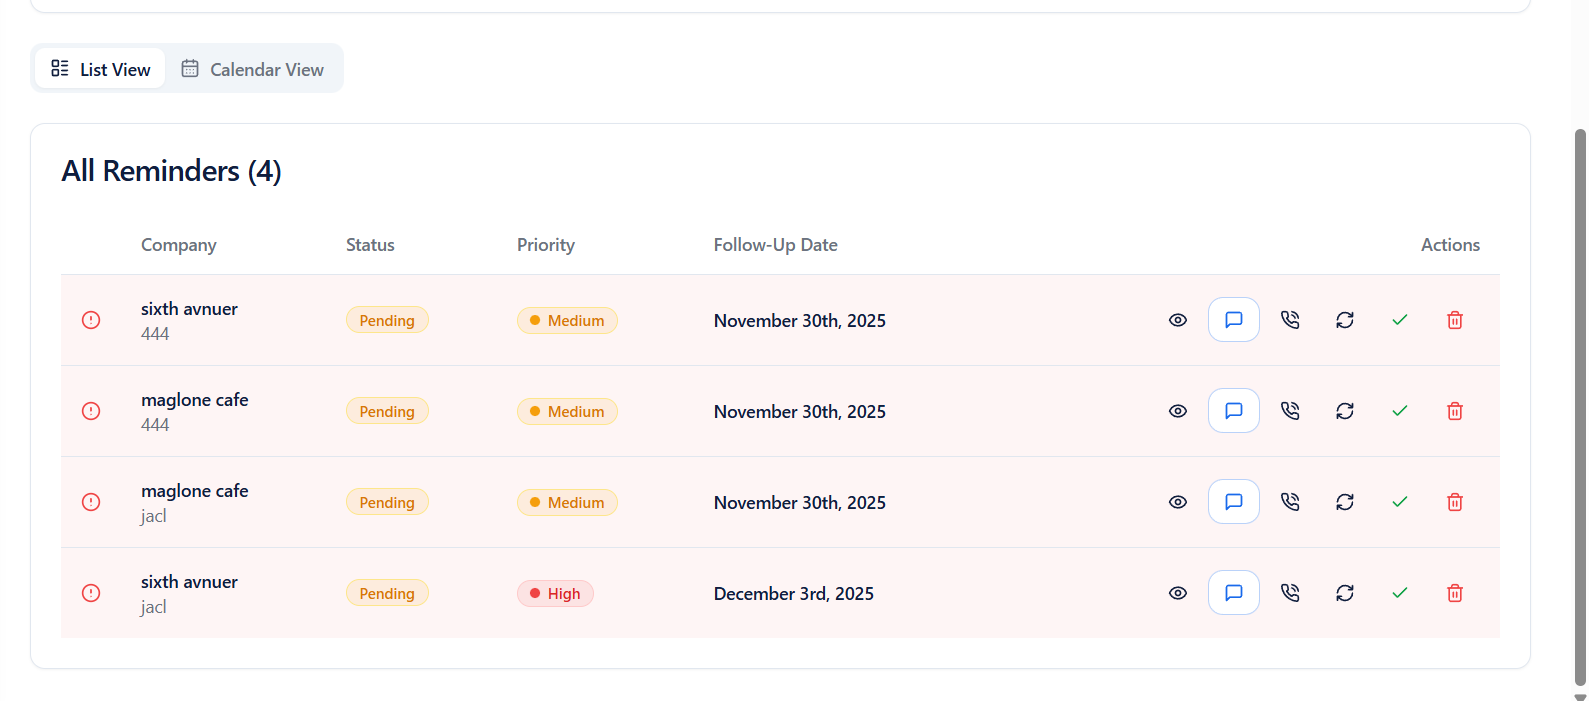The height and width of the screenshot is (701, 1589).
Task: Click the alert icon on the first row
Action: (90, 319)
